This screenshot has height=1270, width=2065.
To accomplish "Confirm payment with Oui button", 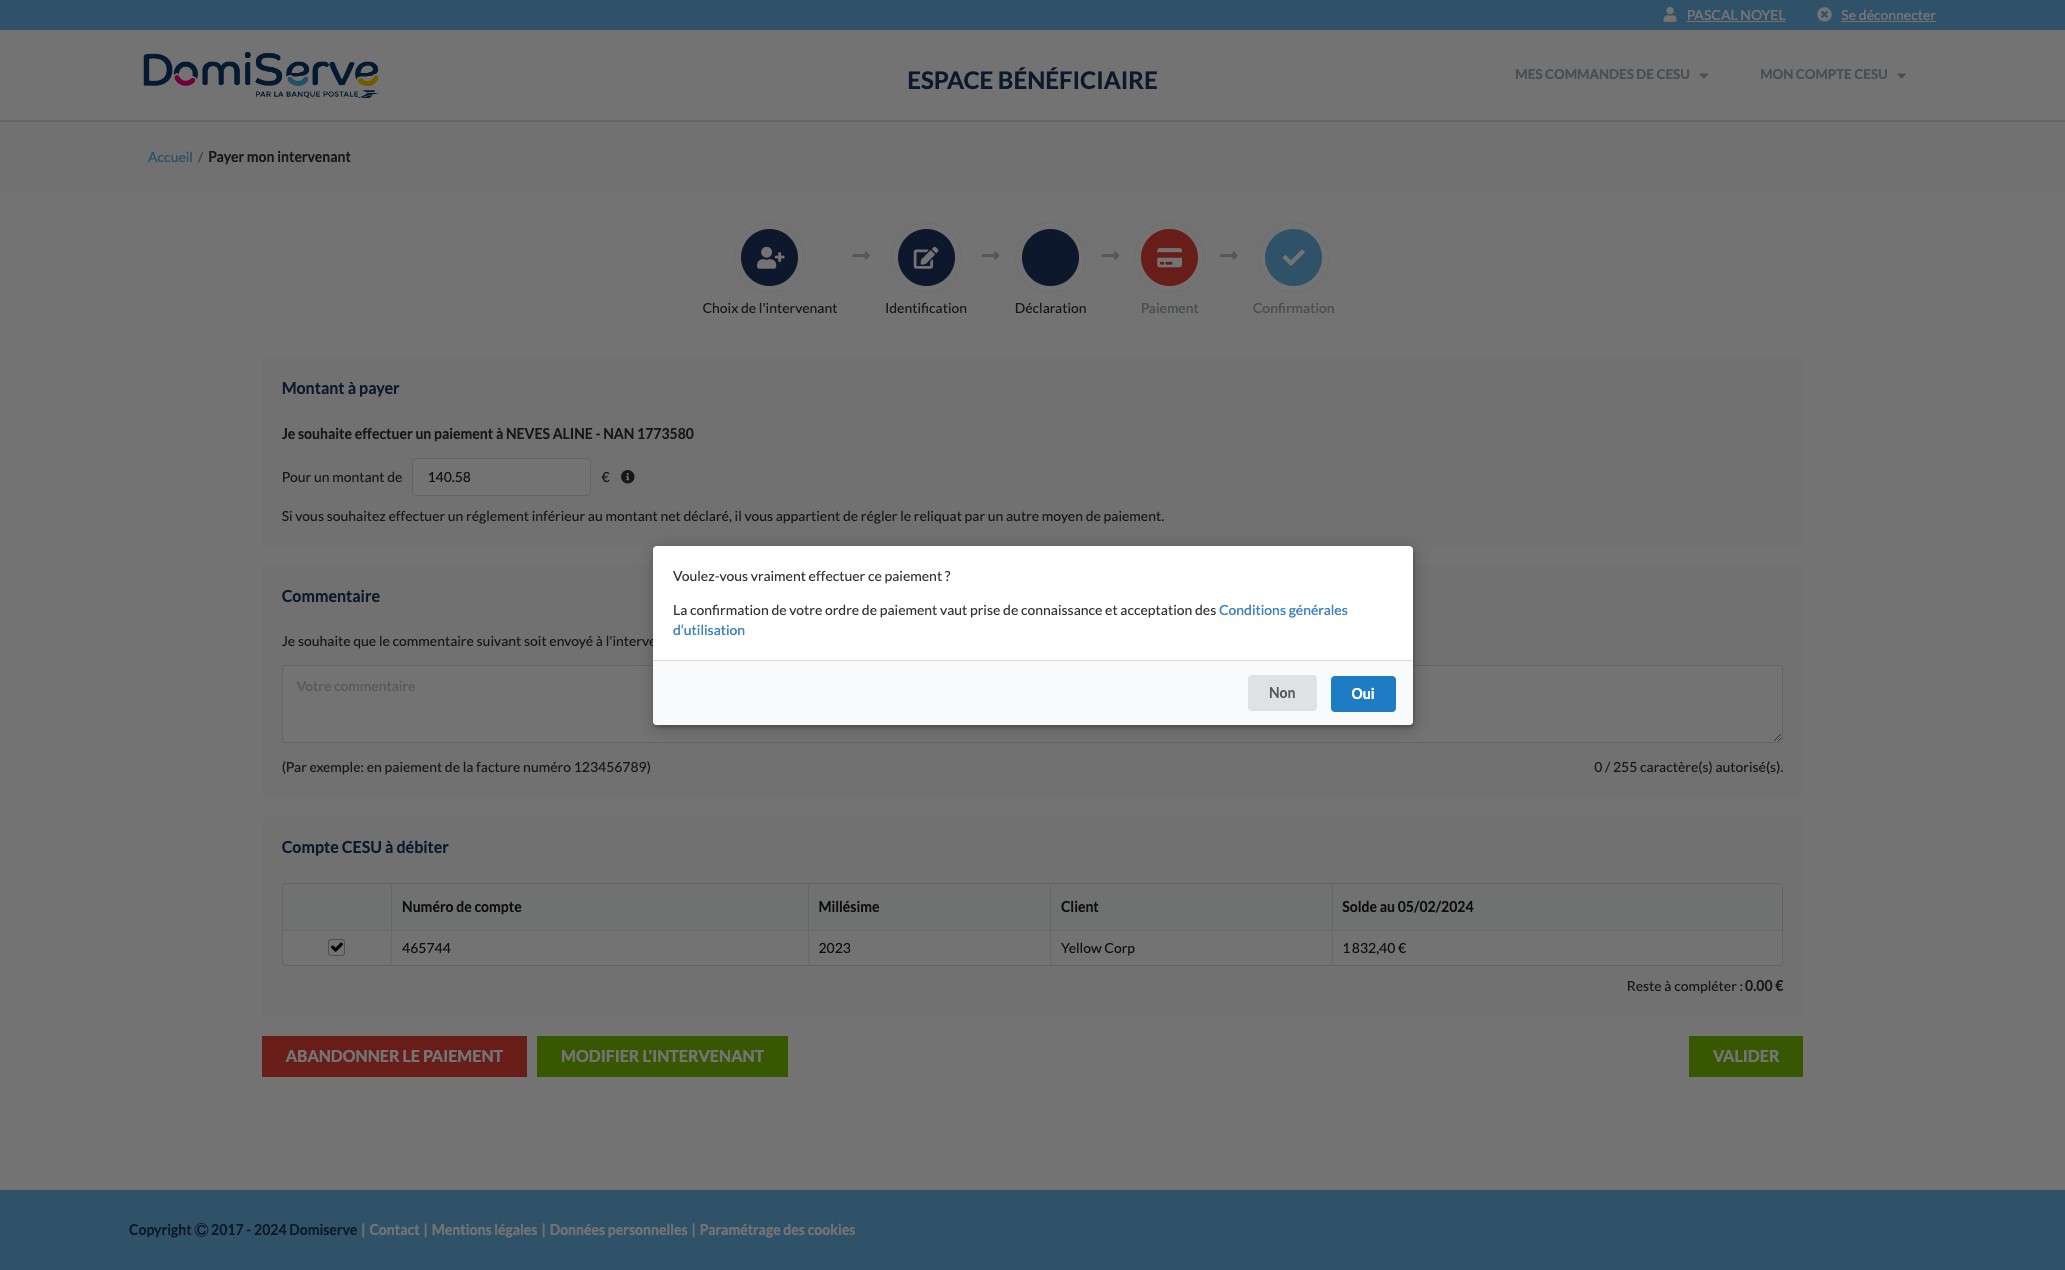I will tap(1362, 693).
